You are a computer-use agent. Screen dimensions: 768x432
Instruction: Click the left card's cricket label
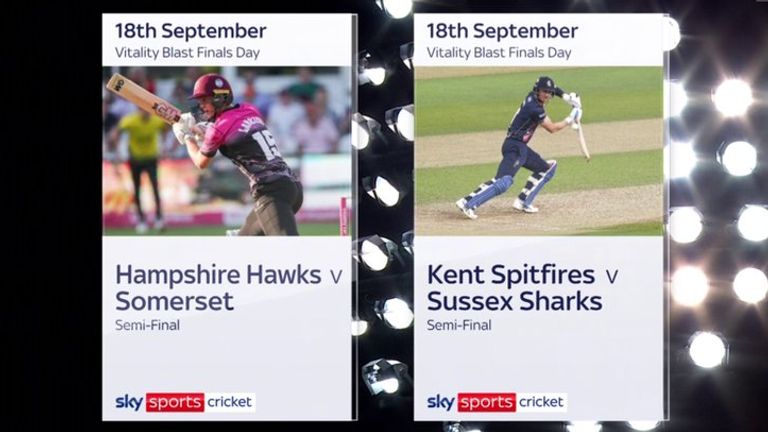coord(229,402)
